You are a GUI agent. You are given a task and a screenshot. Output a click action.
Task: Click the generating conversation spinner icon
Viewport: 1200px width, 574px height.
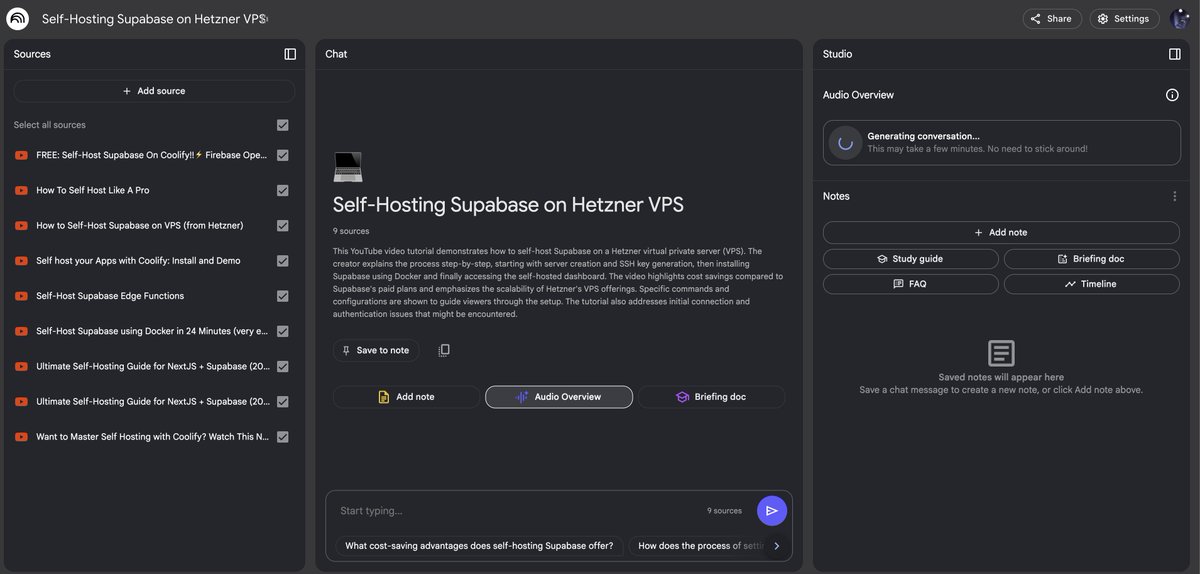[845, 142]
